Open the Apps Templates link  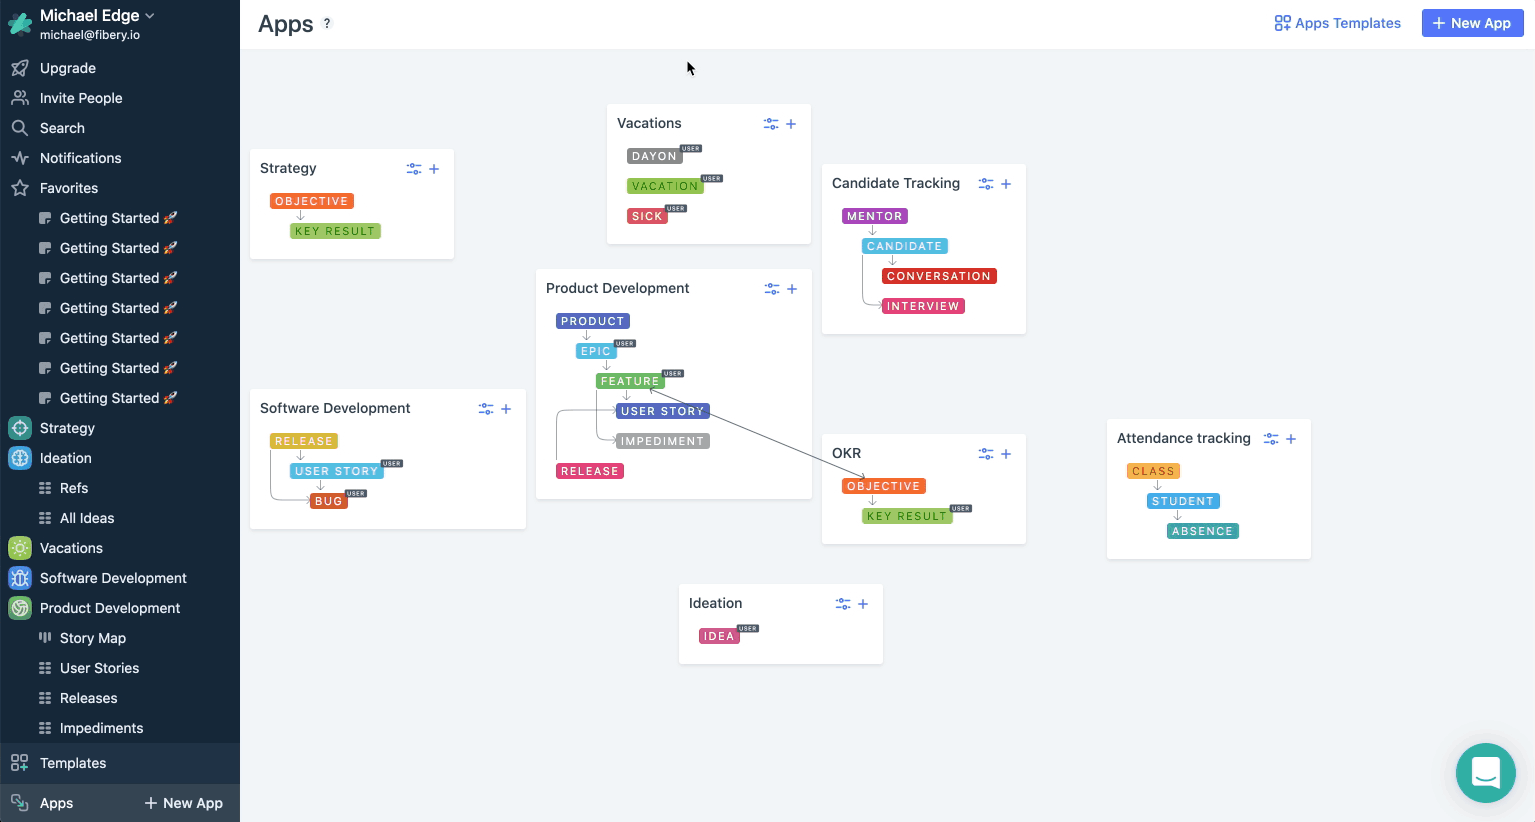tap(1337, 22)
